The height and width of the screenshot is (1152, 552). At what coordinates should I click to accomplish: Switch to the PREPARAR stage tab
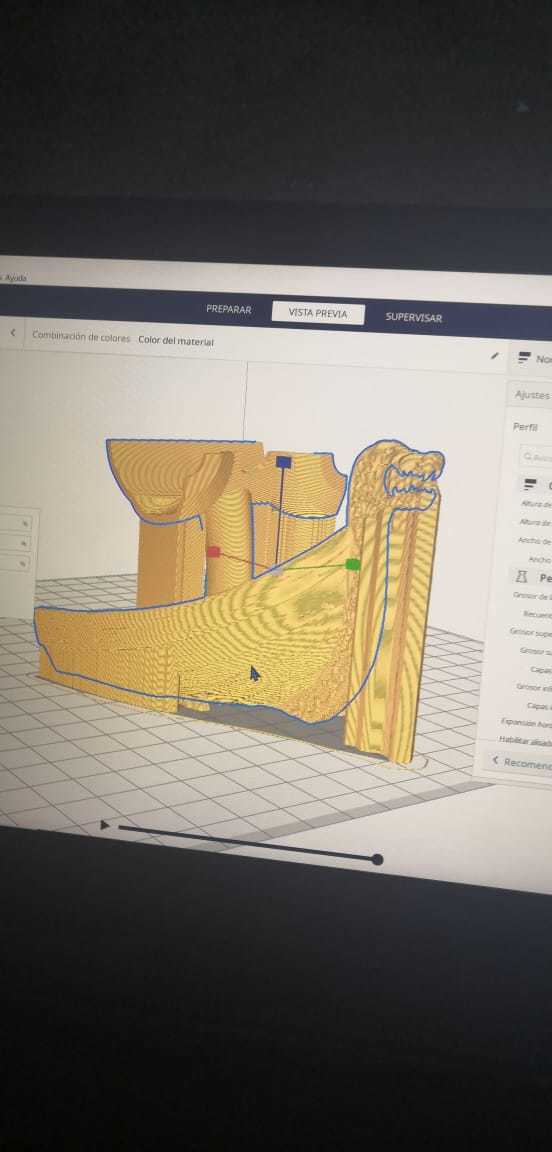tap(229, 309)
